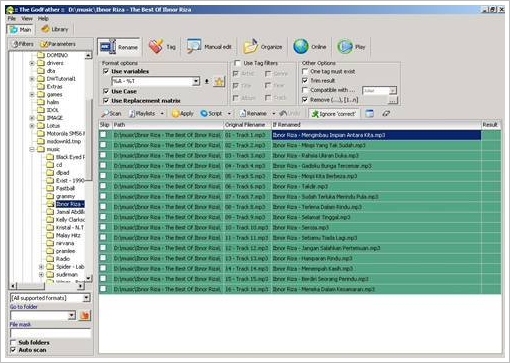Toggle the Remove (...), [1..n] checkbox
Viewport: 510px width, 363px height.
coord(305,100)
